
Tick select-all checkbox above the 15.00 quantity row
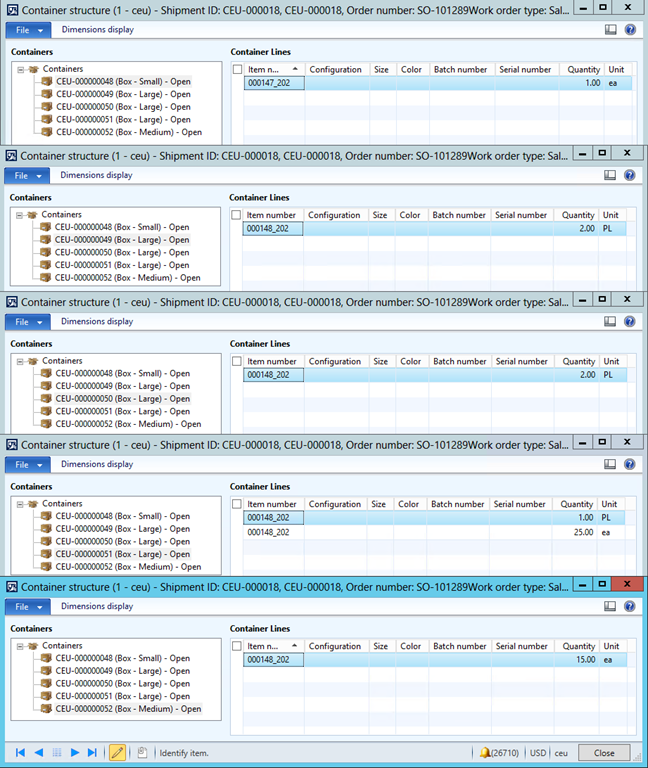click(x=237, y=647)
